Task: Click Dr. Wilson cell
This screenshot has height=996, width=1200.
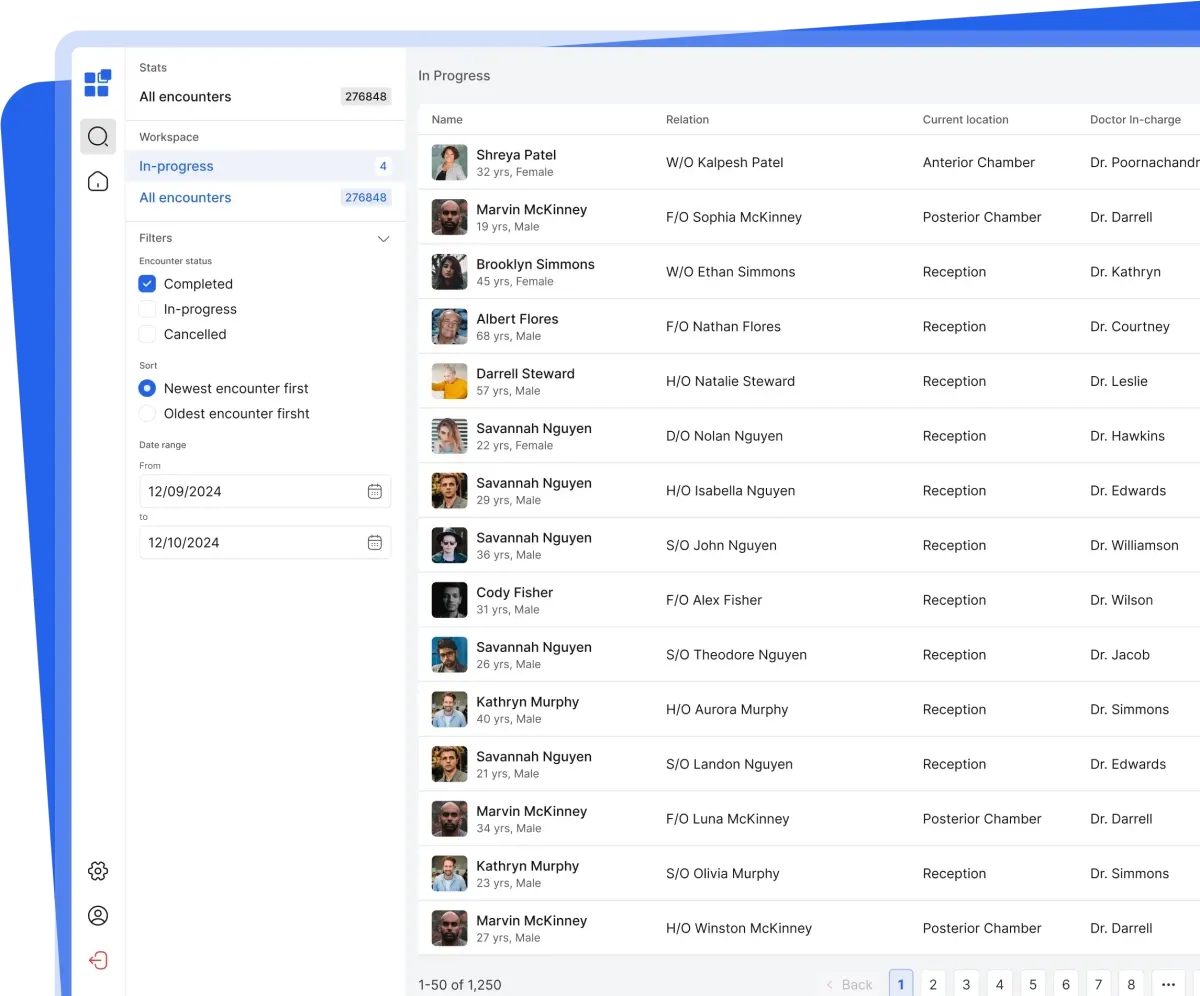Action: point(1121,600)
